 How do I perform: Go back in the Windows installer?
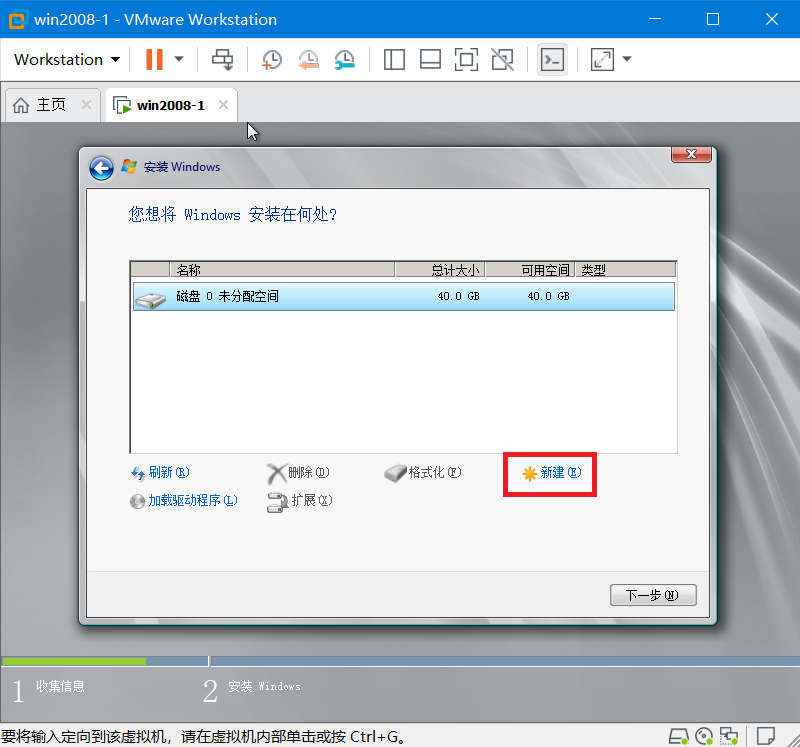click(x=102, y=168)
